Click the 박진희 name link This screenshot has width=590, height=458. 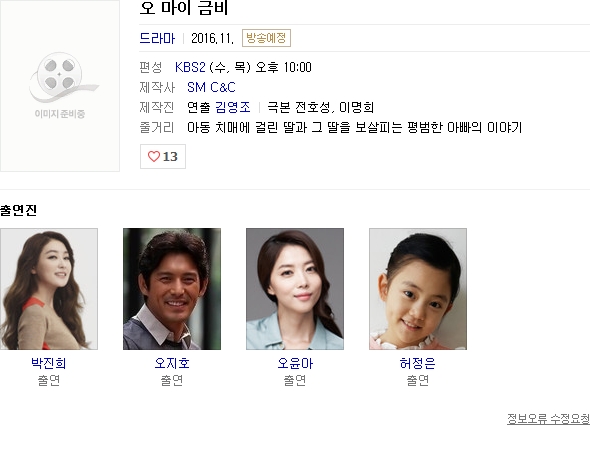tap(49, 363)
